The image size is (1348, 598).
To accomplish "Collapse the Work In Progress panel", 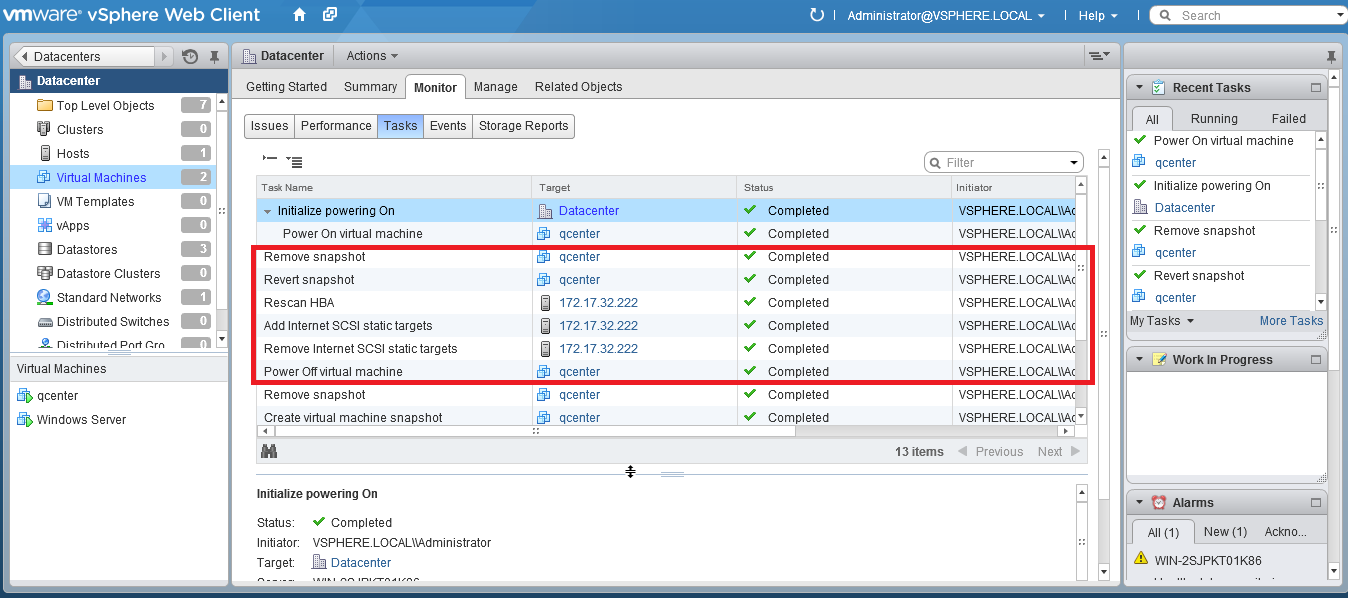I will 1139,360.
